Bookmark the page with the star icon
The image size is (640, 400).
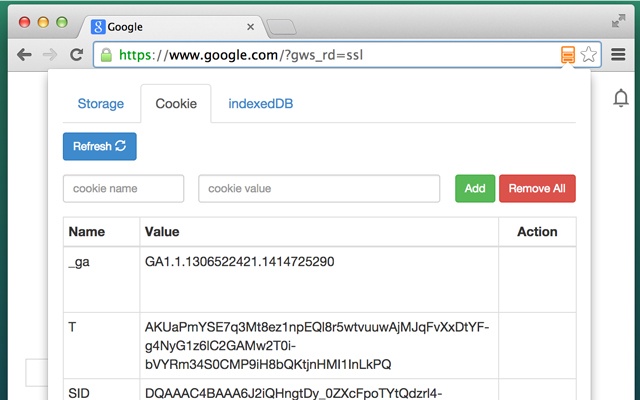(x=588, y=54)
